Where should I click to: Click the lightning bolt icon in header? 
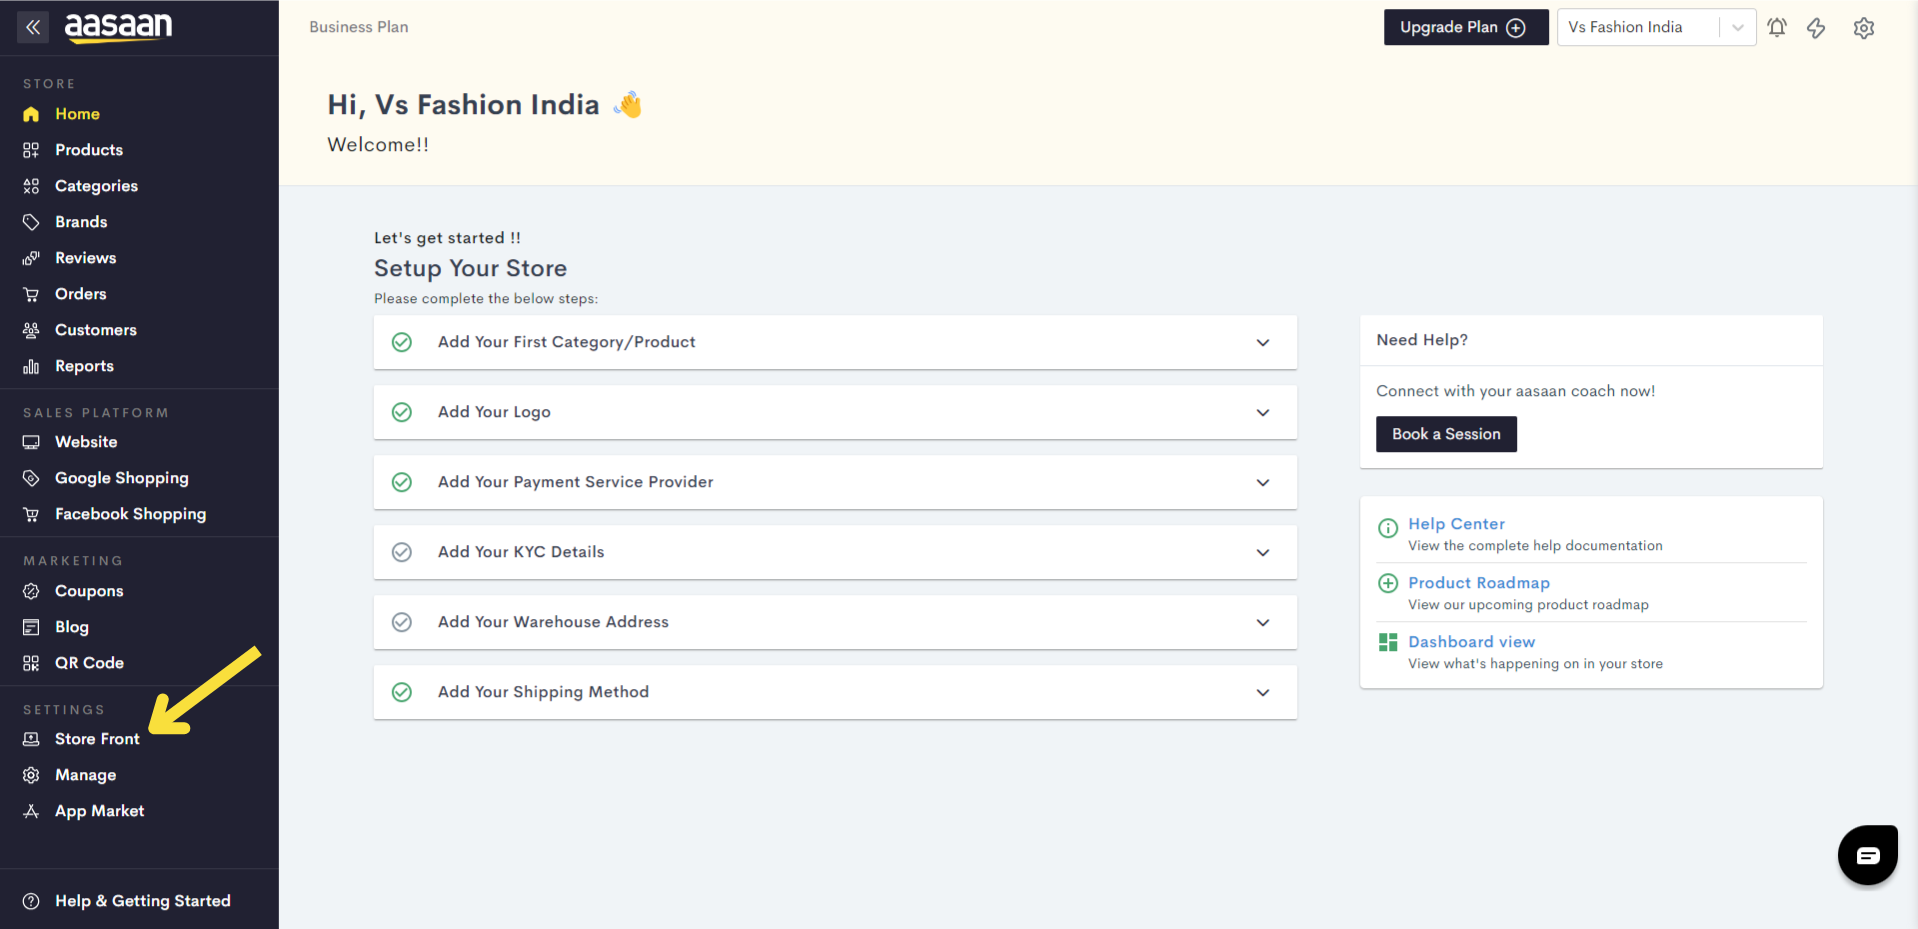pos(1816,28)
